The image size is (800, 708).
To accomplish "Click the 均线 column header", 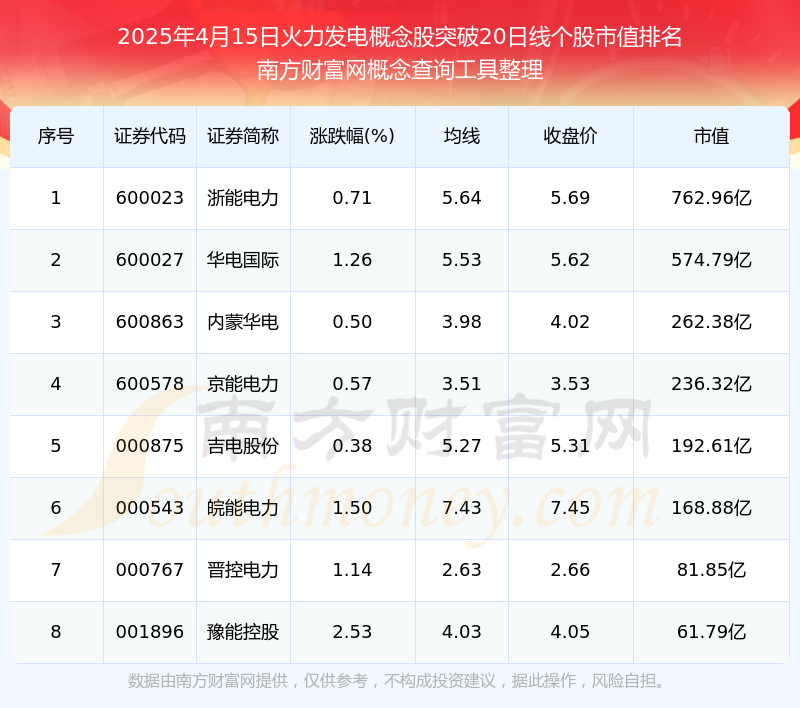I will 462,136.
